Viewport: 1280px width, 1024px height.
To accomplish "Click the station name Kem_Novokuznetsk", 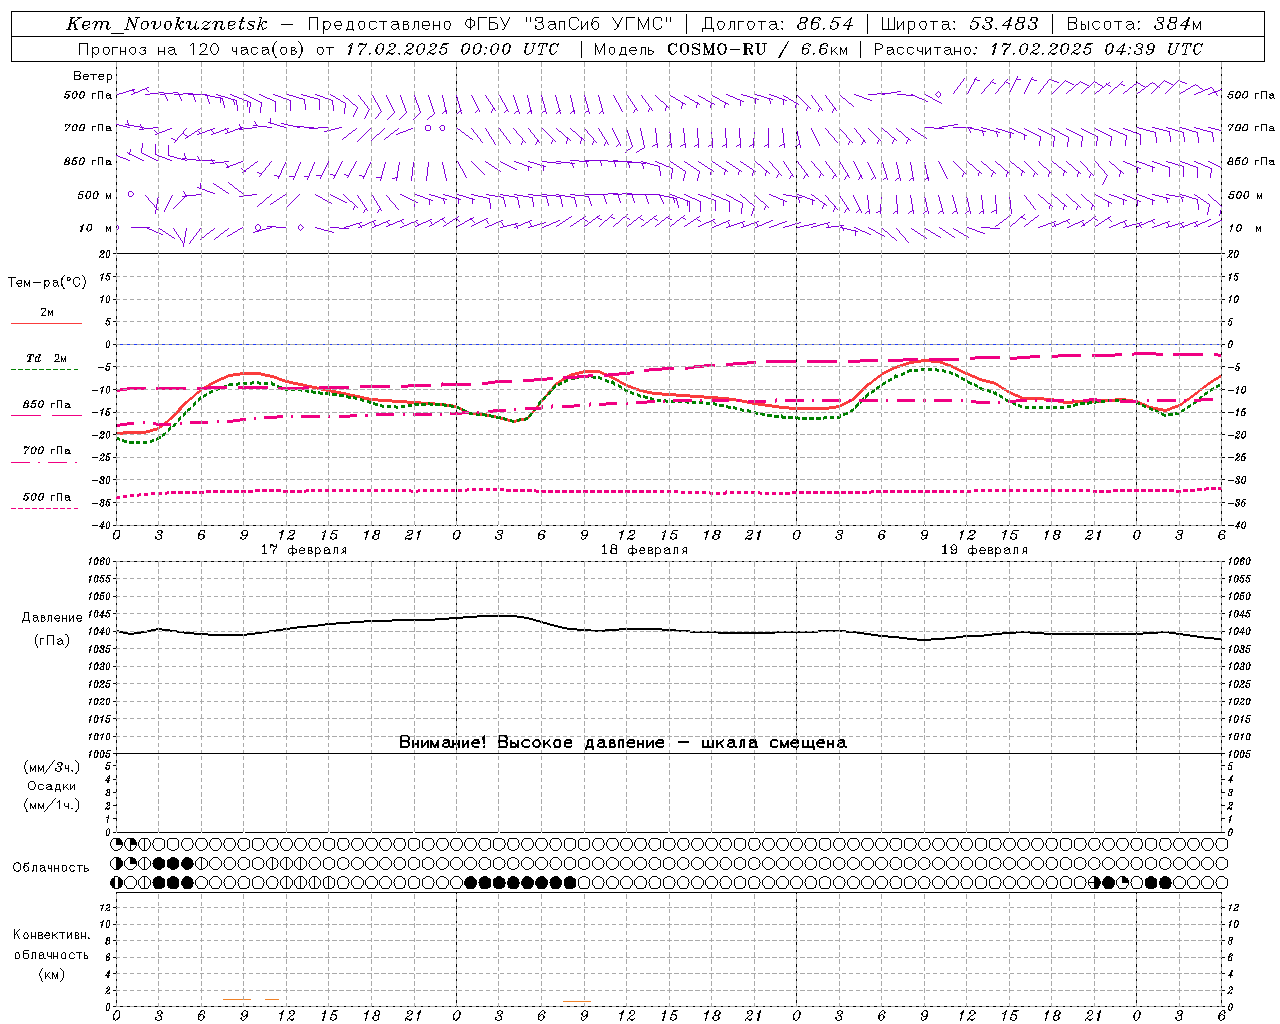I will 167,24.
